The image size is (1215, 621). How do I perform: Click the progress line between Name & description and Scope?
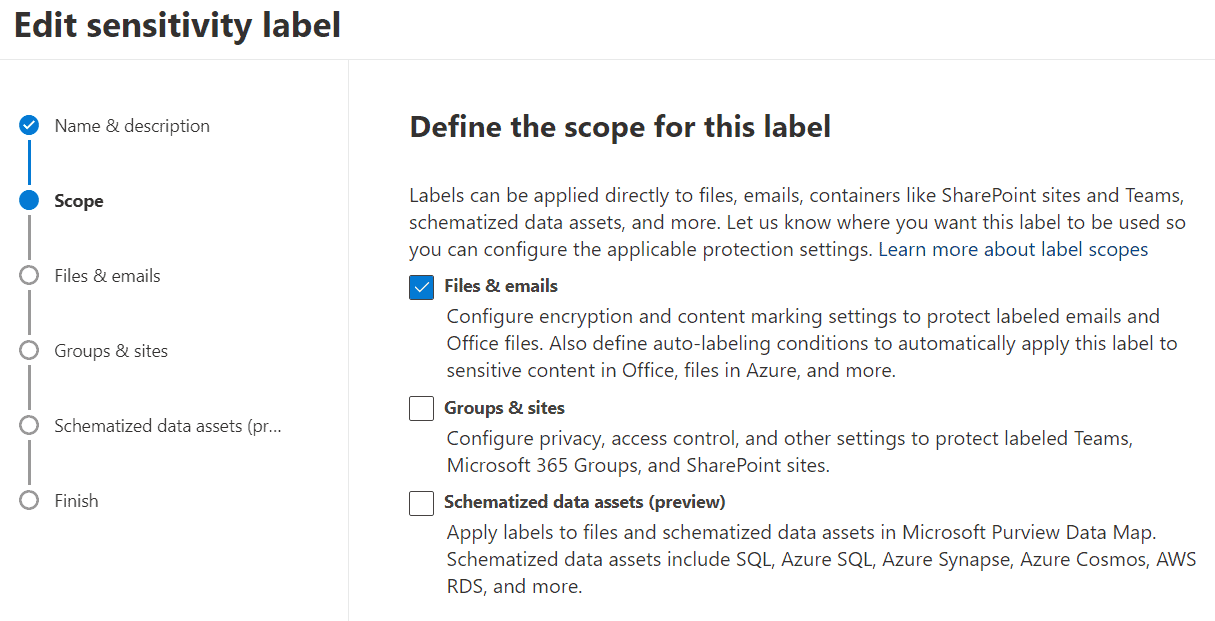29,162
